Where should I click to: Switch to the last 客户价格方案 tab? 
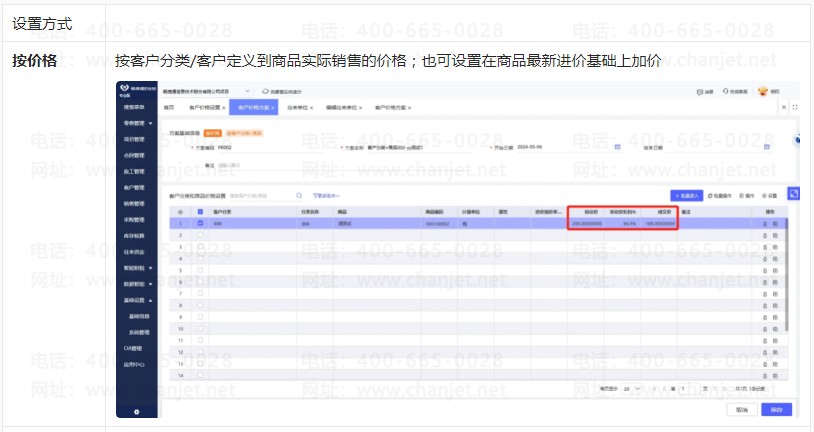click(x=390, y=107)
